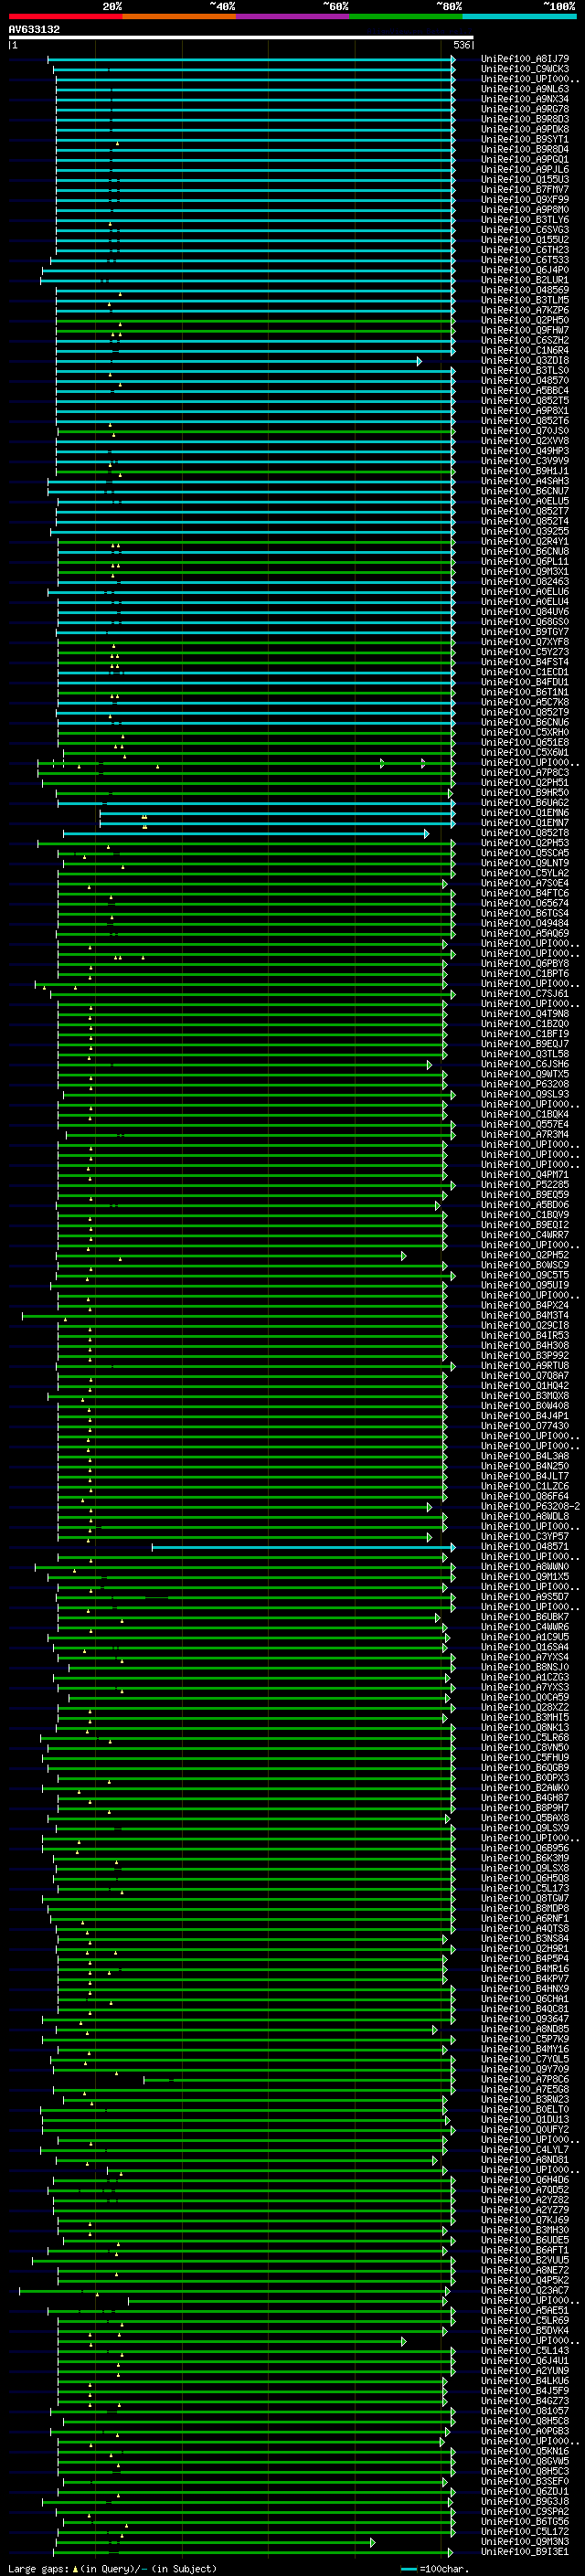
Task: Open hit UniRef100_Q3ZD18
Action: (524, 361)
